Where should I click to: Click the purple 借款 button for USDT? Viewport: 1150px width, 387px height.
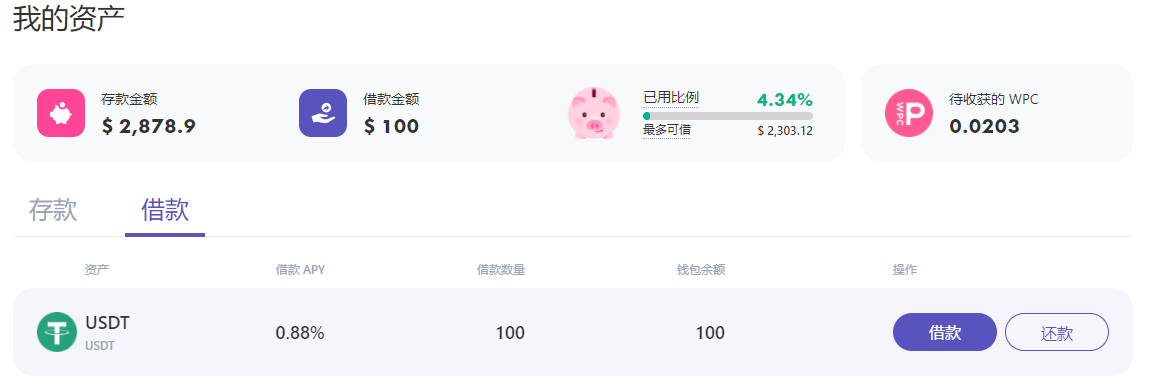click(x=945, y=332)
